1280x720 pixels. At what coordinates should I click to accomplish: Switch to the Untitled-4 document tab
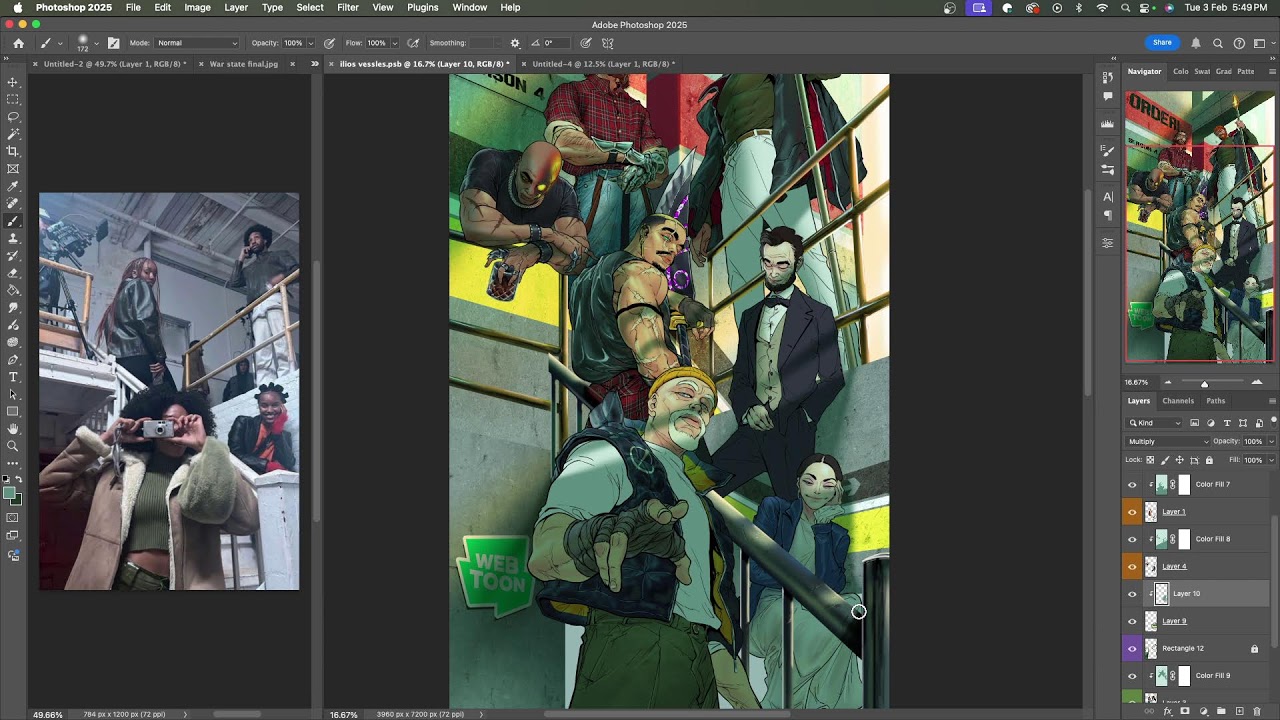coord(603,64)
